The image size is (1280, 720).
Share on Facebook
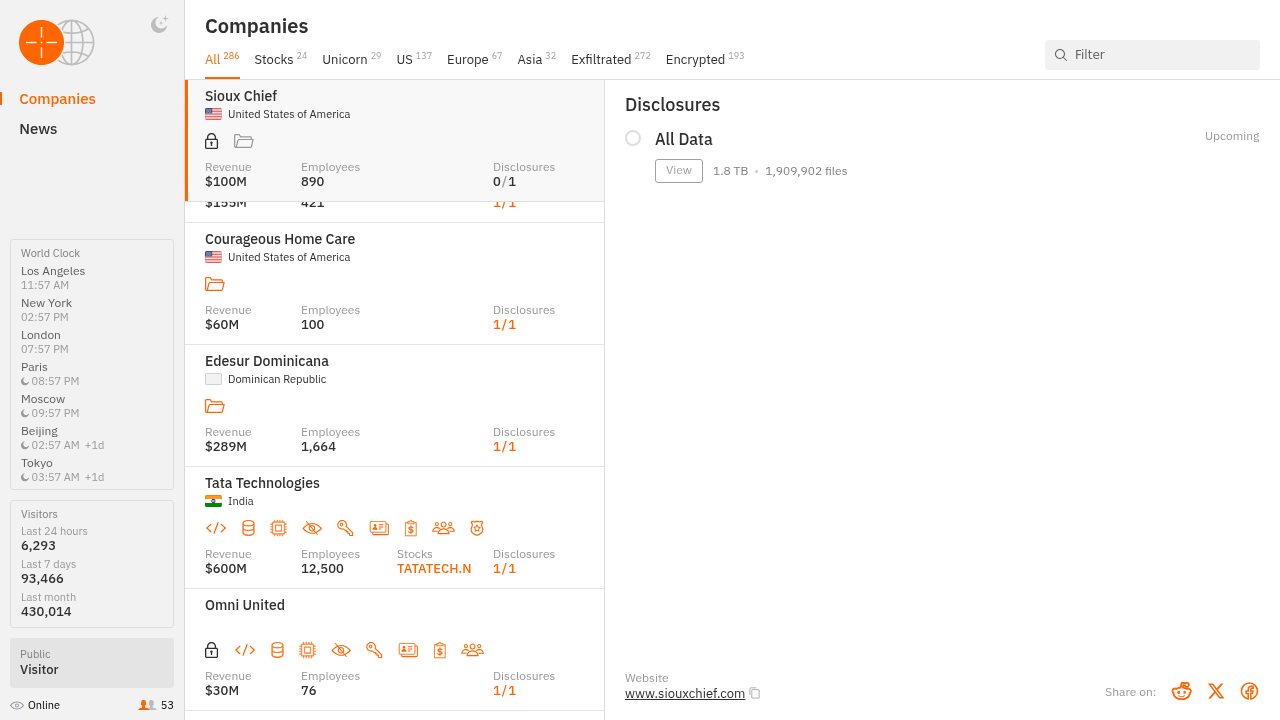pos(1249,691)
